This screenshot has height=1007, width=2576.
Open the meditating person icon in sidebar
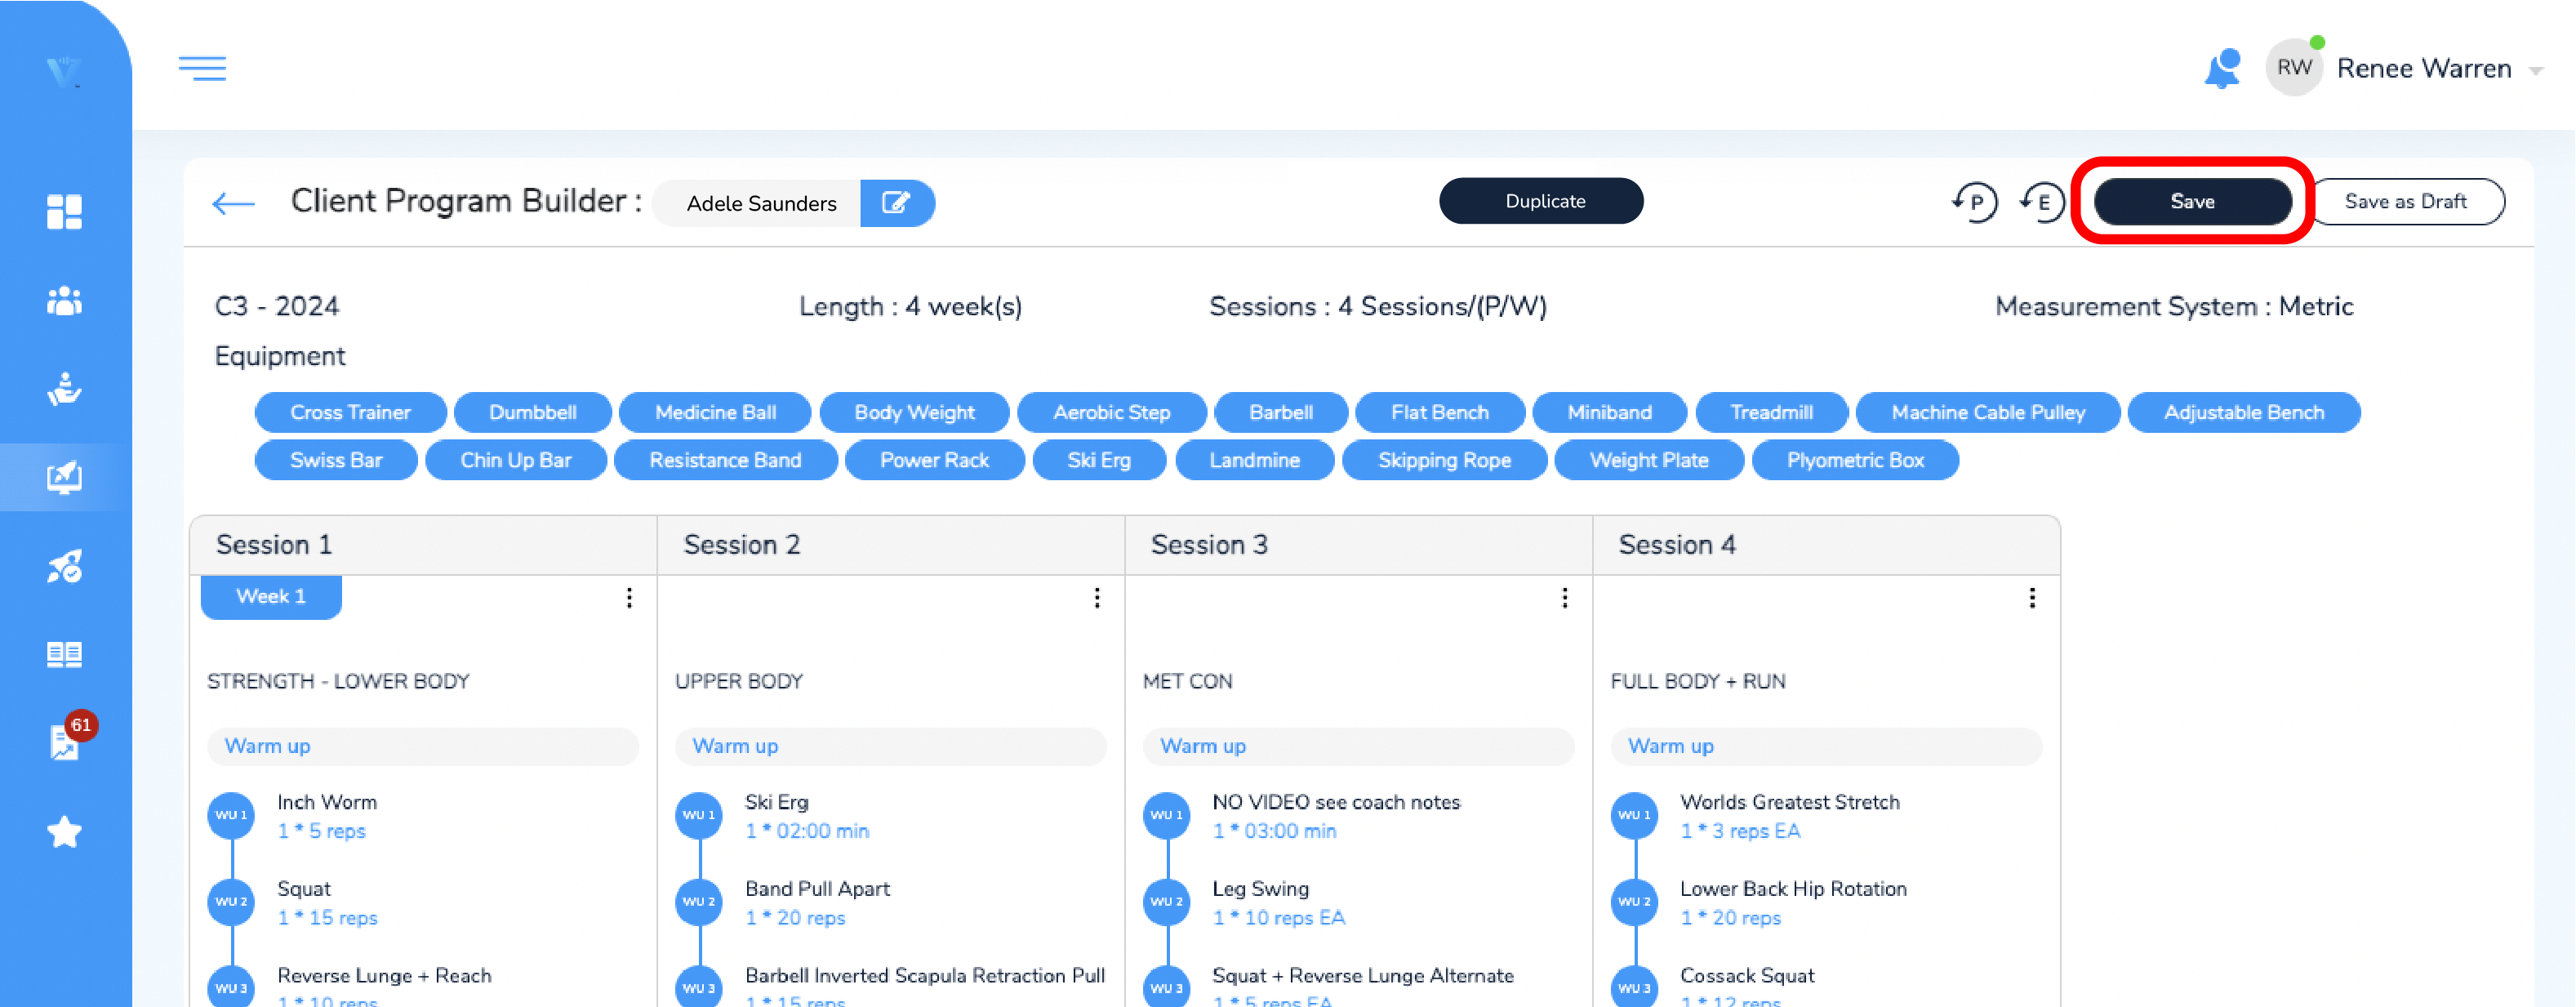point(64,388)
